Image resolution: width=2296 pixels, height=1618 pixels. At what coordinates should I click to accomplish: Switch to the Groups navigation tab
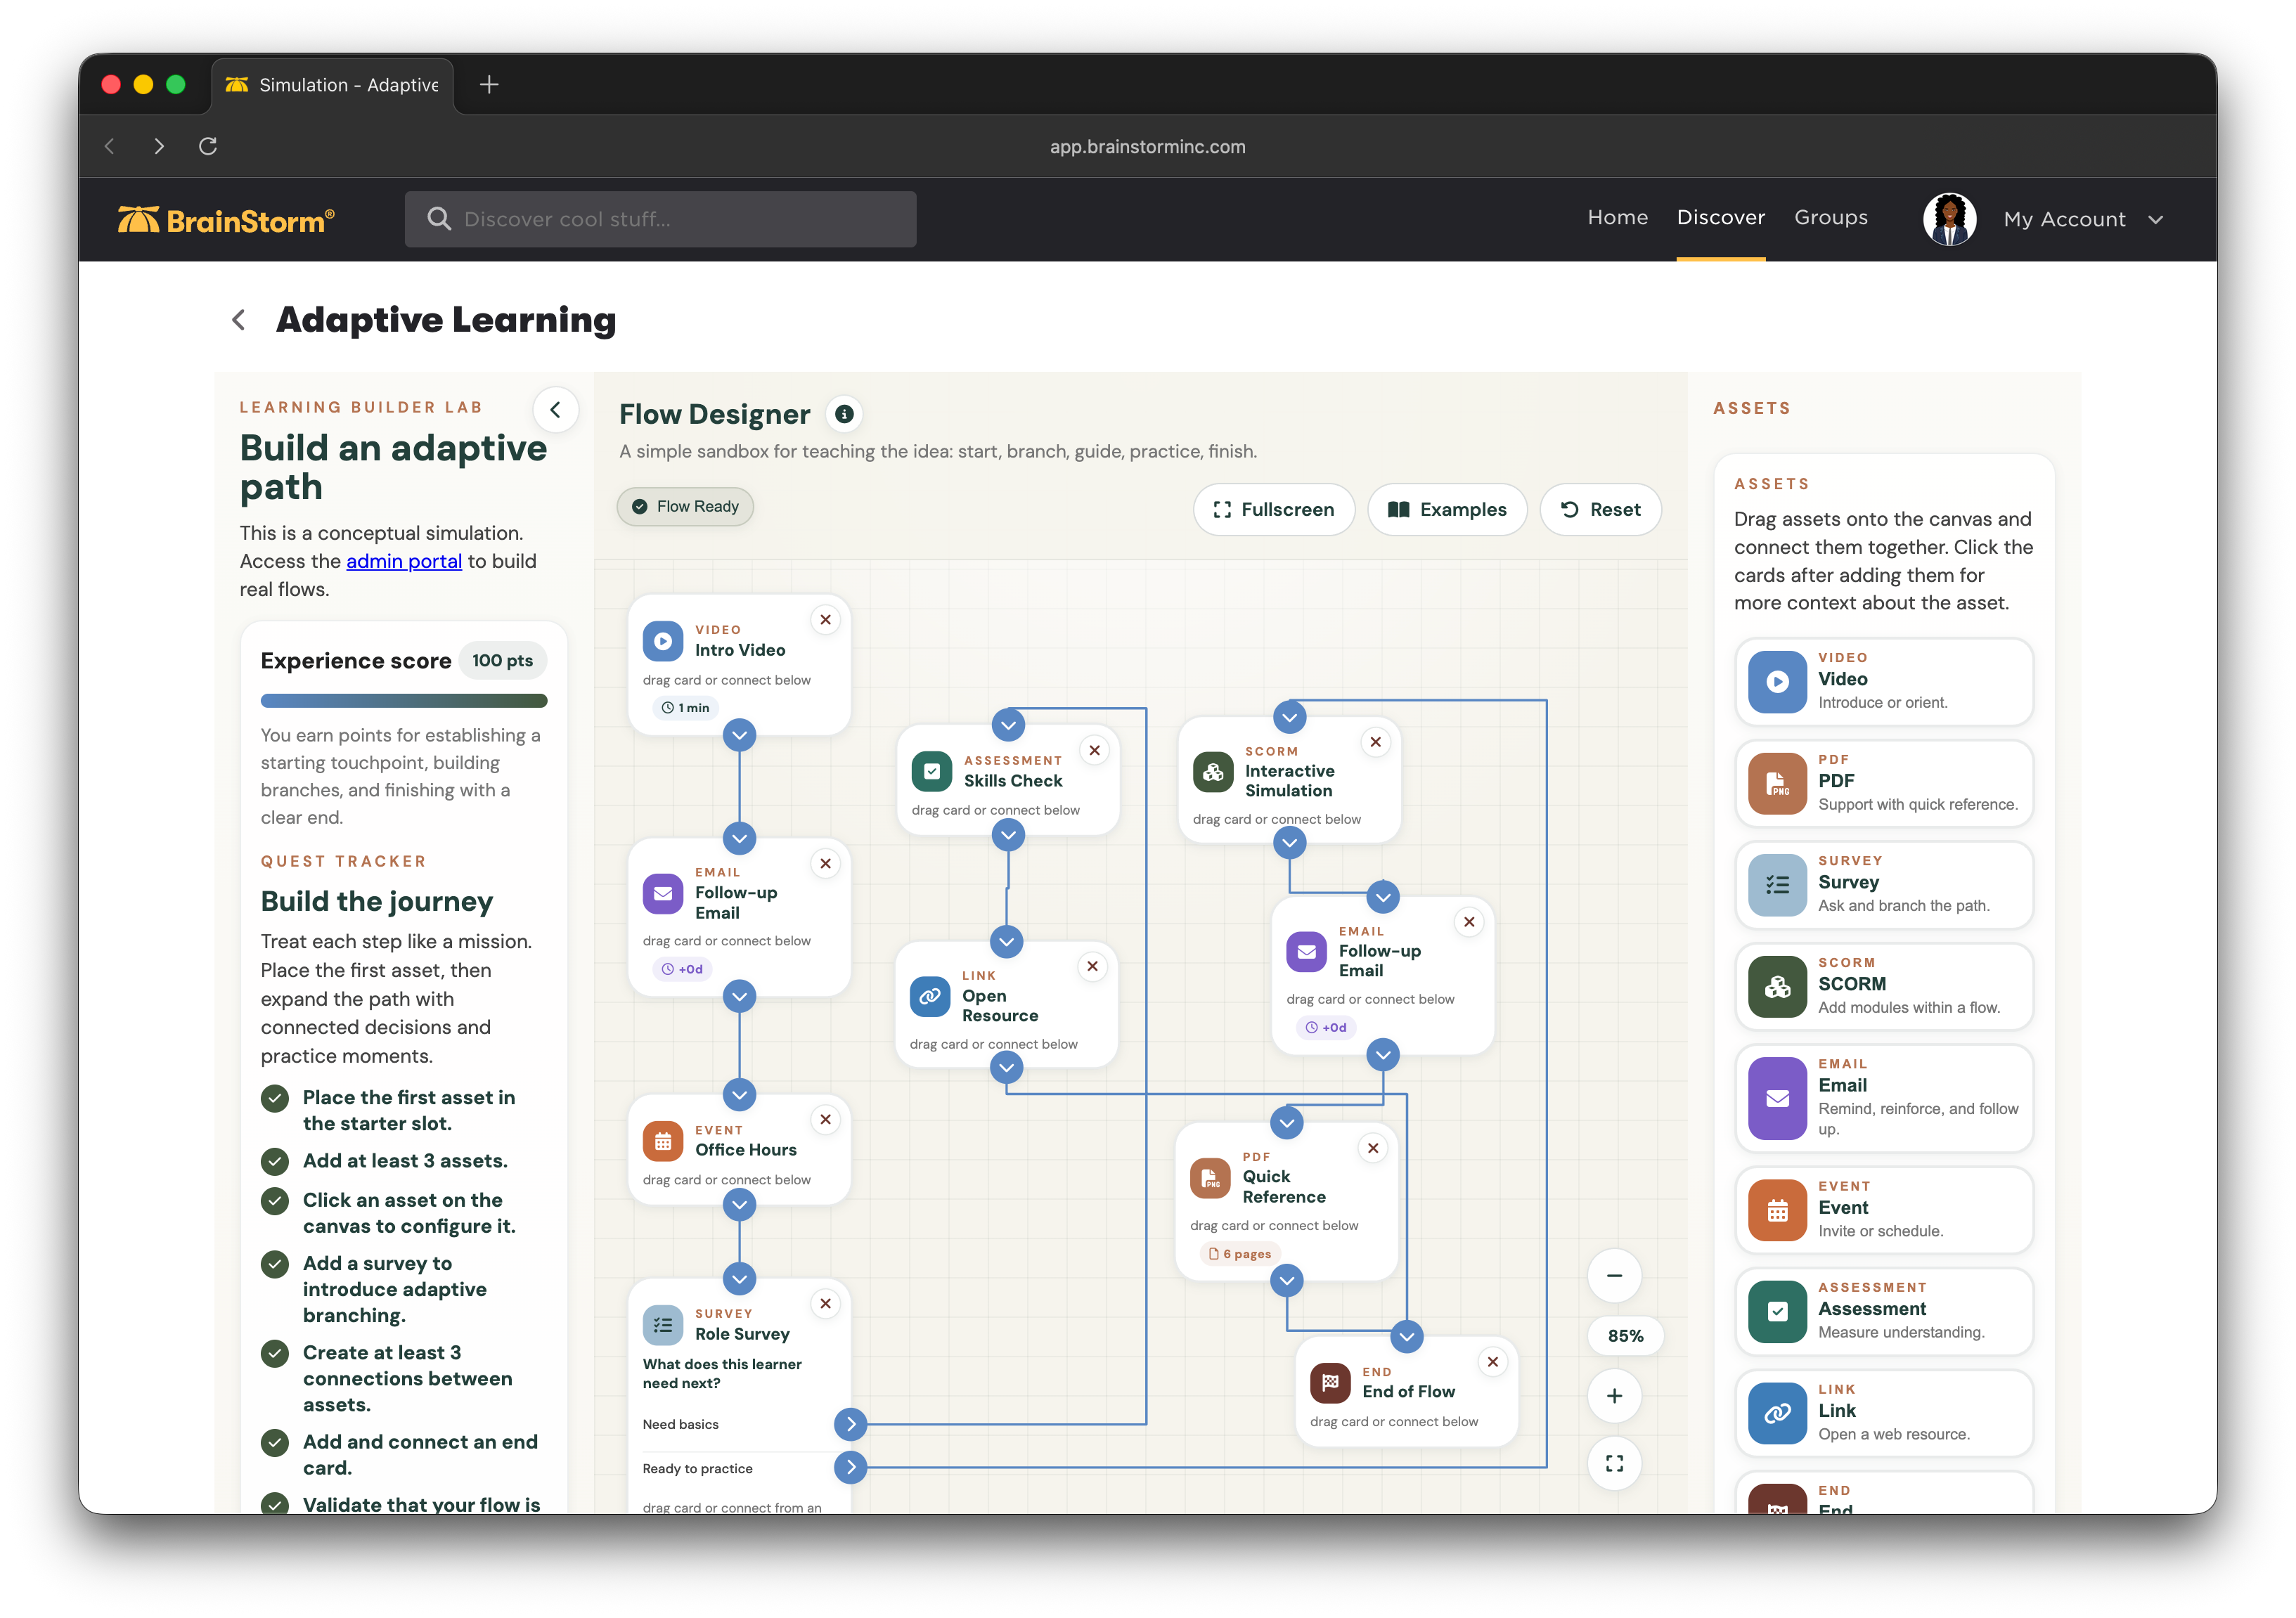click(1831, 217)
